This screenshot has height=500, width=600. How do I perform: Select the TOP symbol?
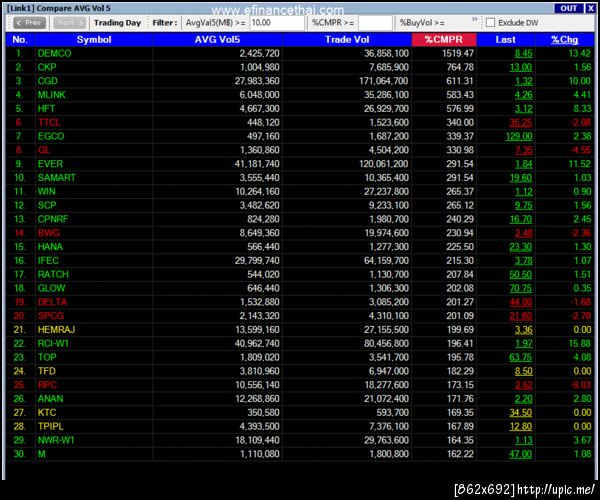pos(47,357)
